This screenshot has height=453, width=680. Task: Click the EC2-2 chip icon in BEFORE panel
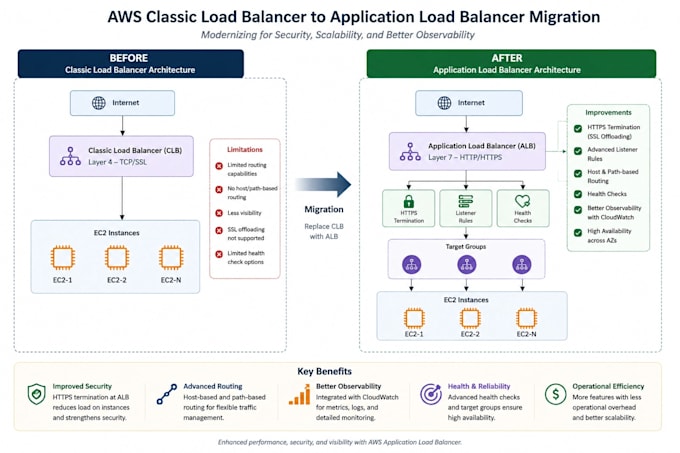click(x=117, y=257)
